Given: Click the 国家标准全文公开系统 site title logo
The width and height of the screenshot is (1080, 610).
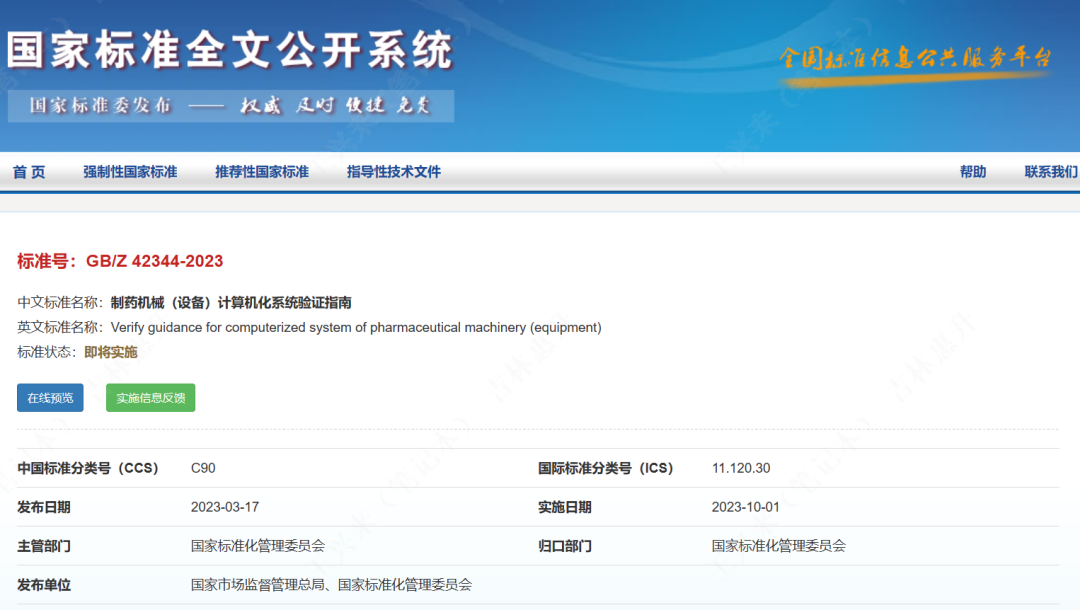Looking at the screenshot, I should point(230,50).
